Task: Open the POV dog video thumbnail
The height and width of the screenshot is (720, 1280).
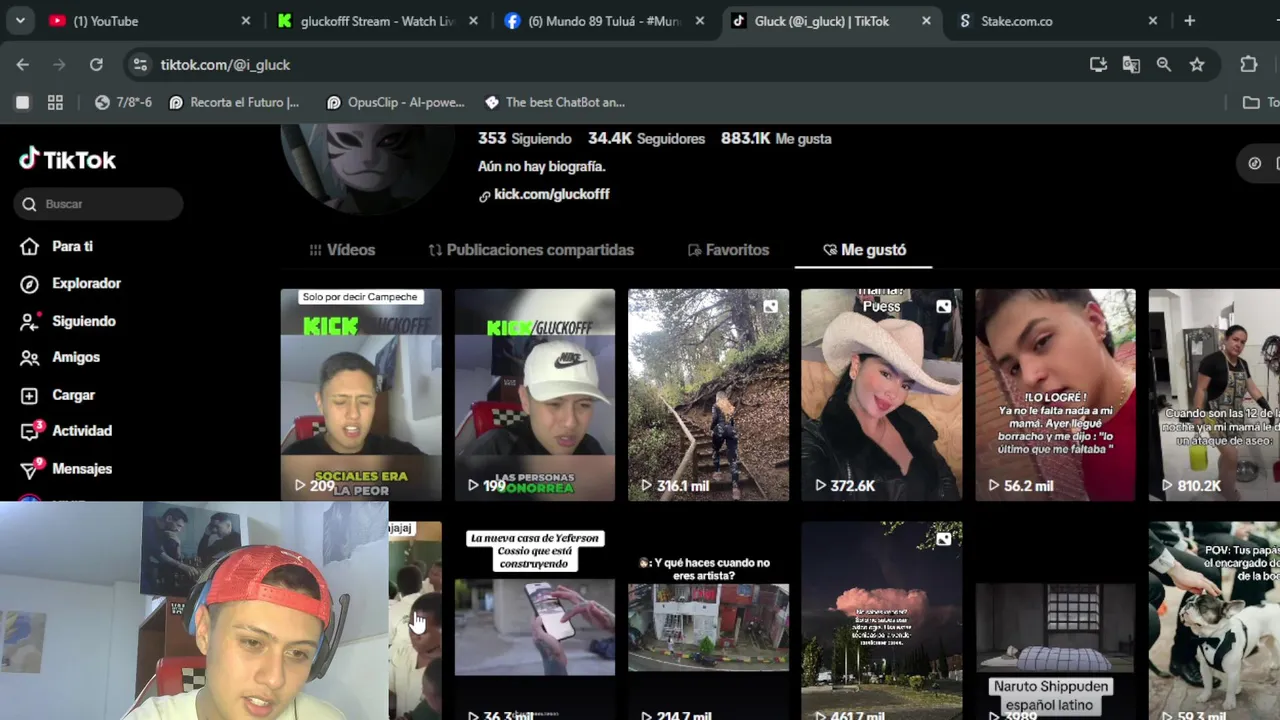Action: point(1214,620)
